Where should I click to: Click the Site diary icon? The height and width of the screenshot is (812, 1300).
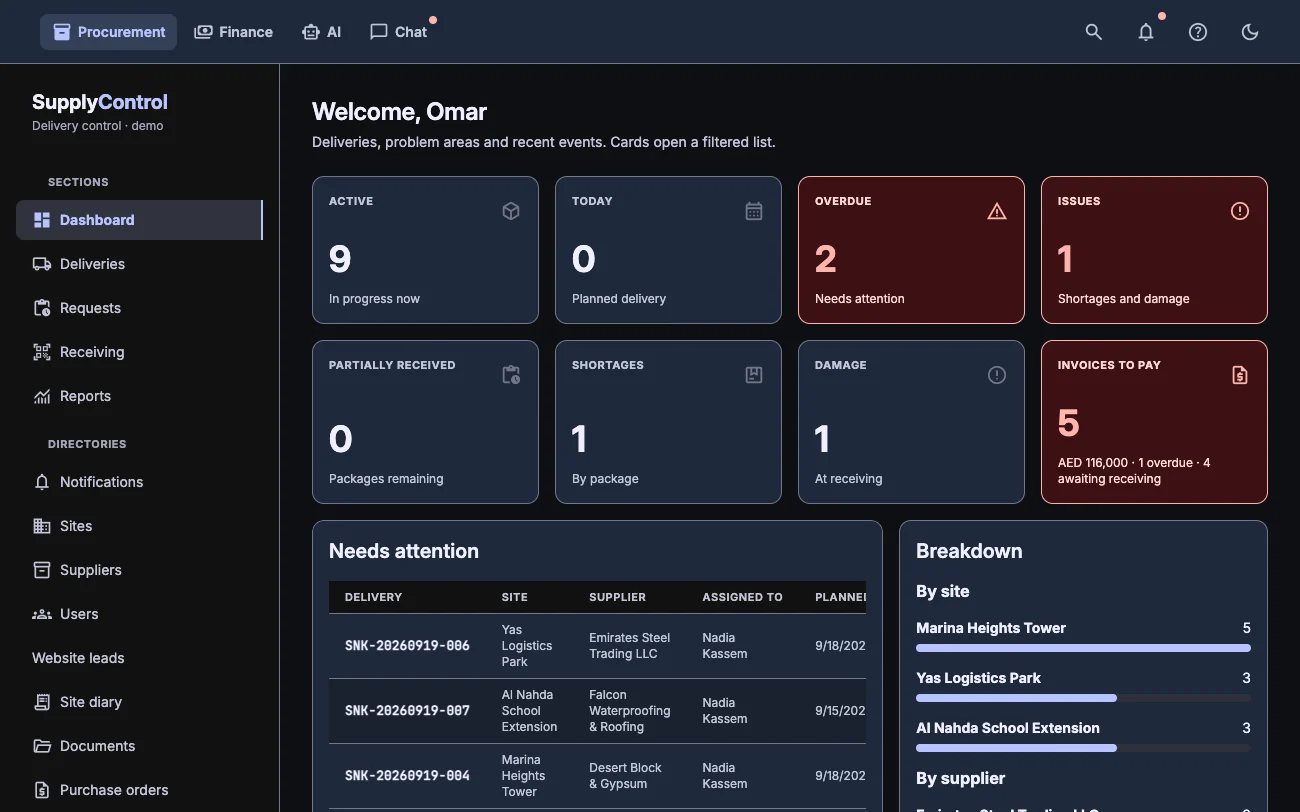click(x=42, y=702)
